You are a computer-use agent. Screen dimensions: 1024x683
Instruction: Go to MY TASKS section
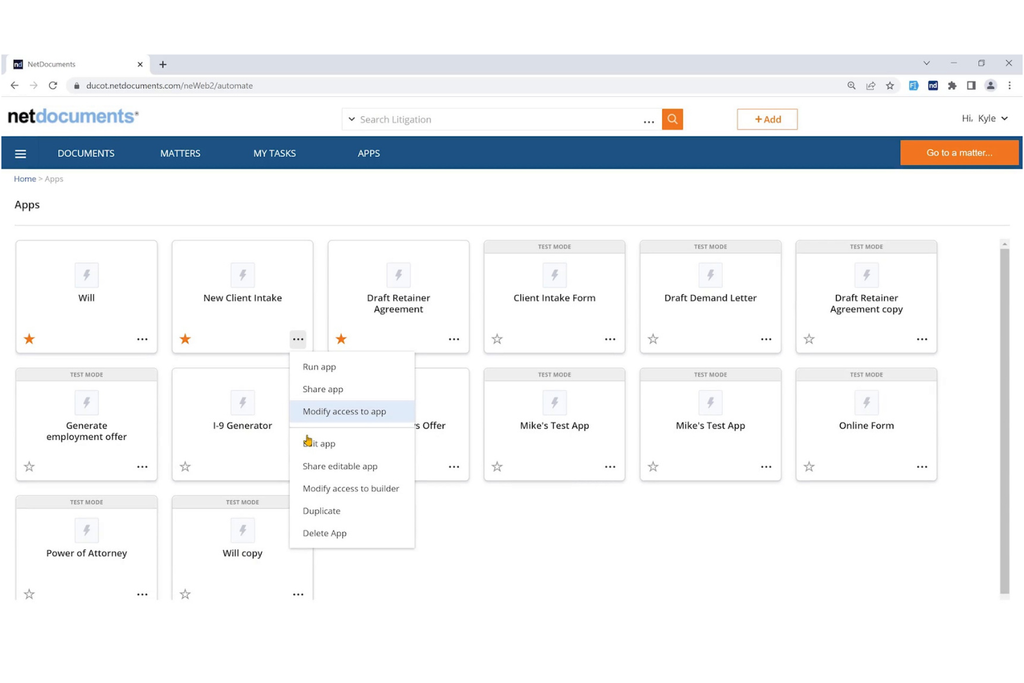[274, 153]
